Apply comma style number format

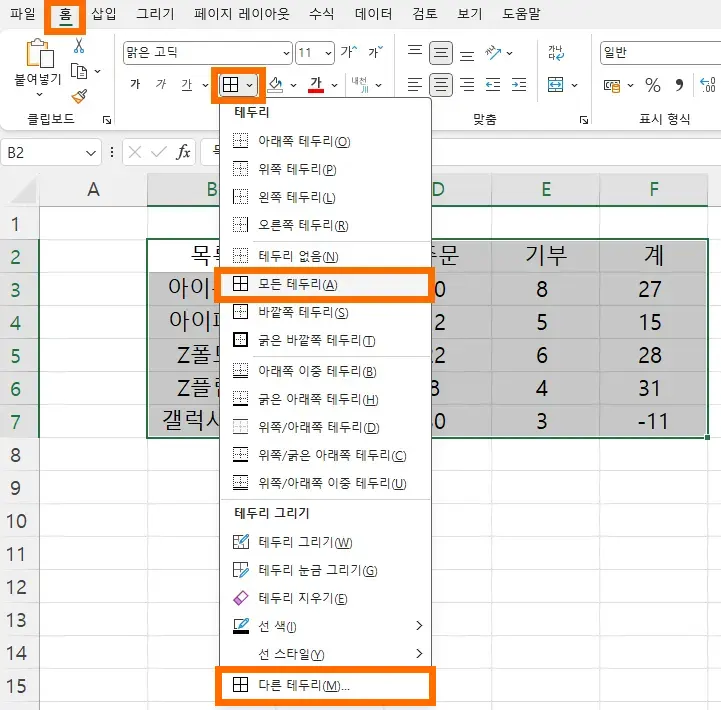tap(679, 85)
